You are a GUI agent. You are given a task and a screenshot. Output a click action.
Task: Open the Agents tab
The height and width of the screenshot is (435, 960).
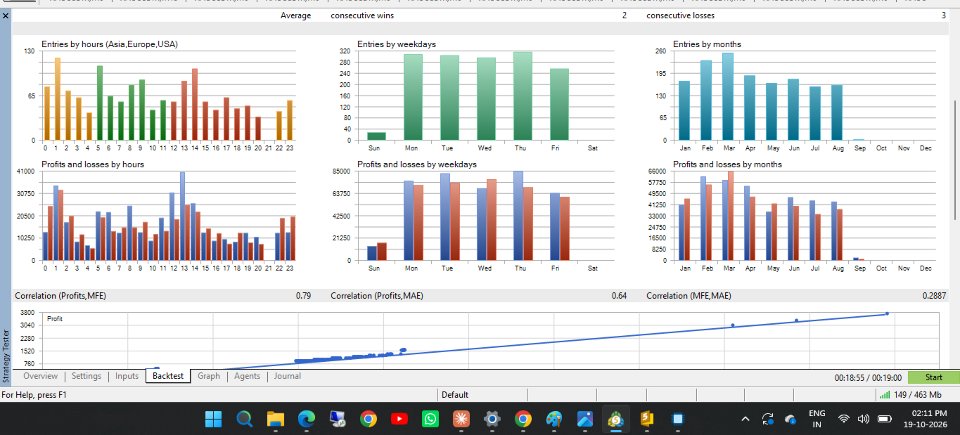click(x=247, y=376)
